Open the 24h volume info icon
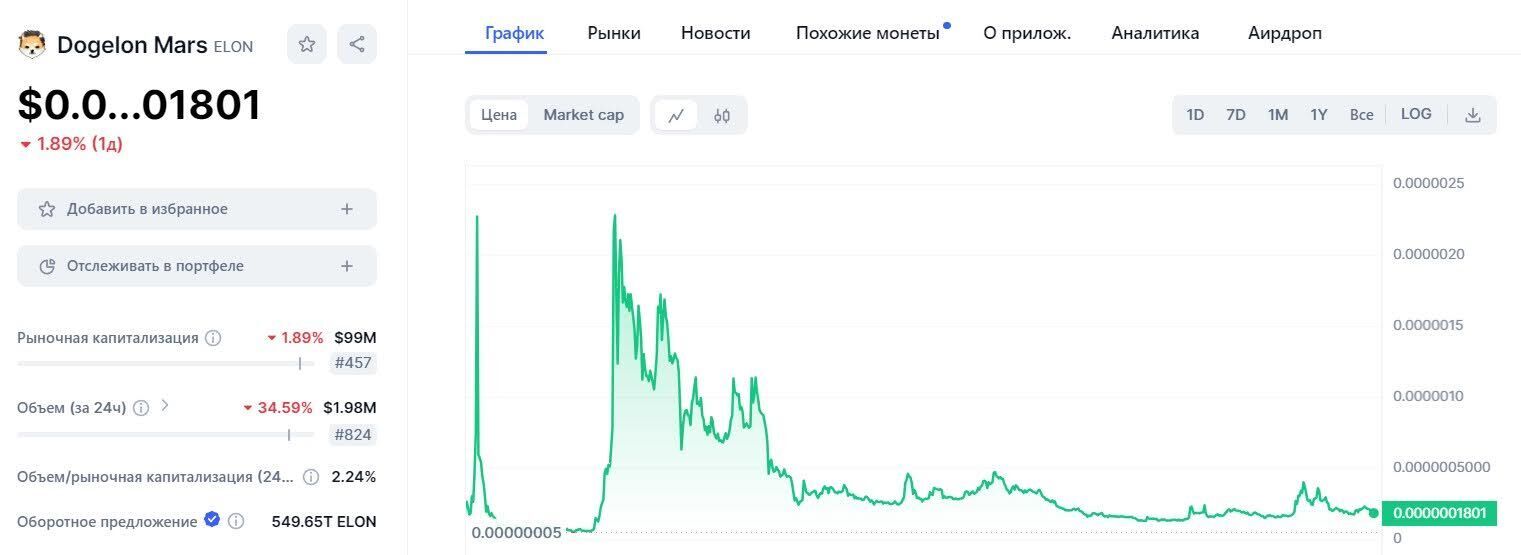Viewport: 1521px width, 555px height. (141, 408)
